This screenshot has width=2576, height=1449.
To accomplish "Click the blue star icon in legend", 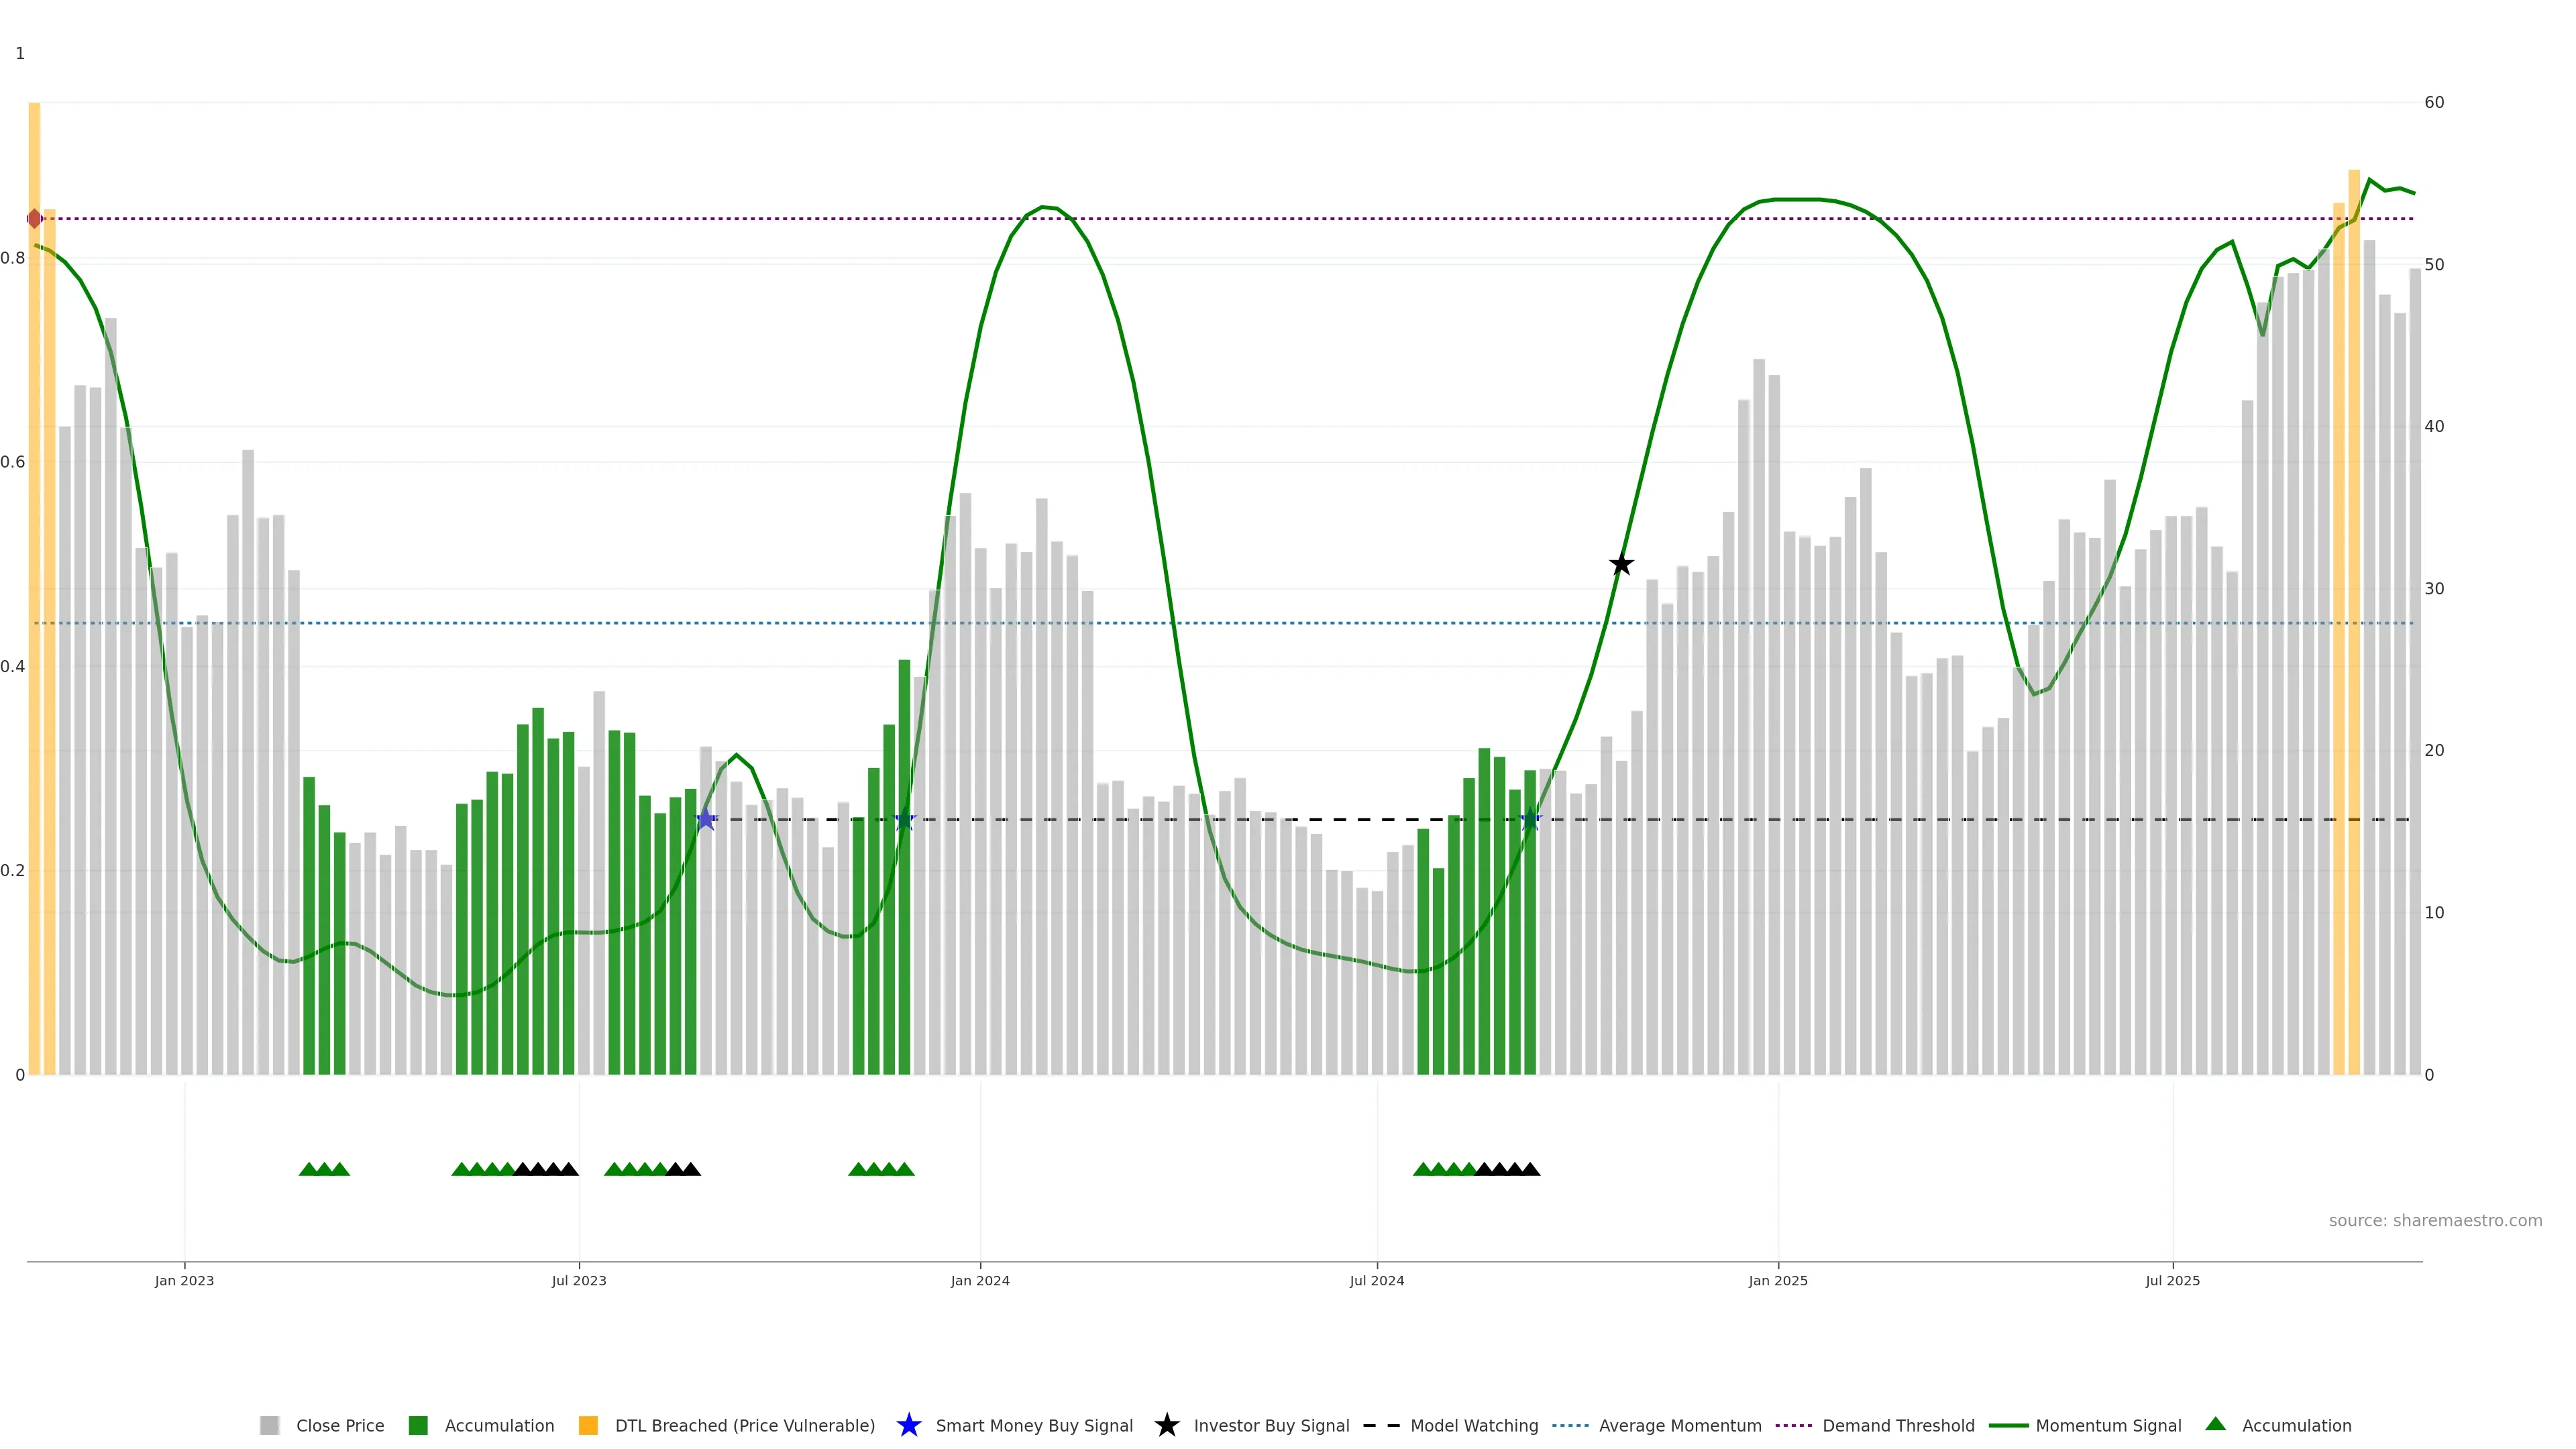I will pyautogui.click(x=908, y=1425).
